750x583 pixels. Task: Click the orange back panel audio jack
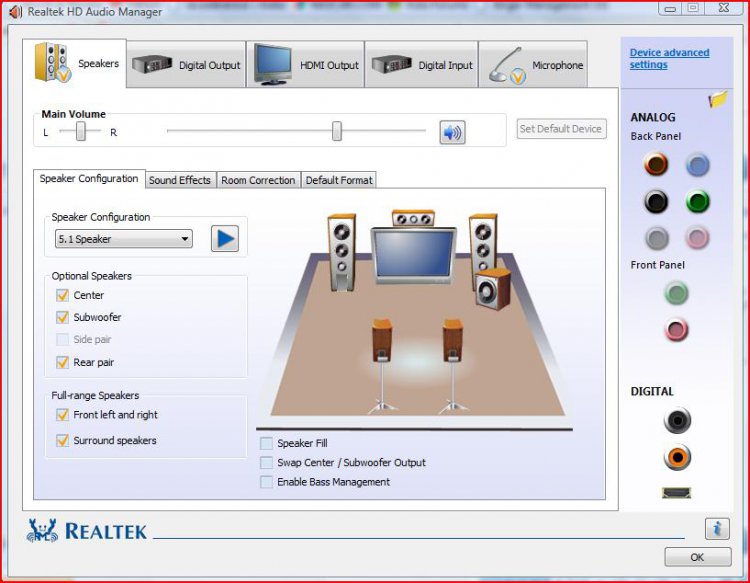[x=656, y=164]
